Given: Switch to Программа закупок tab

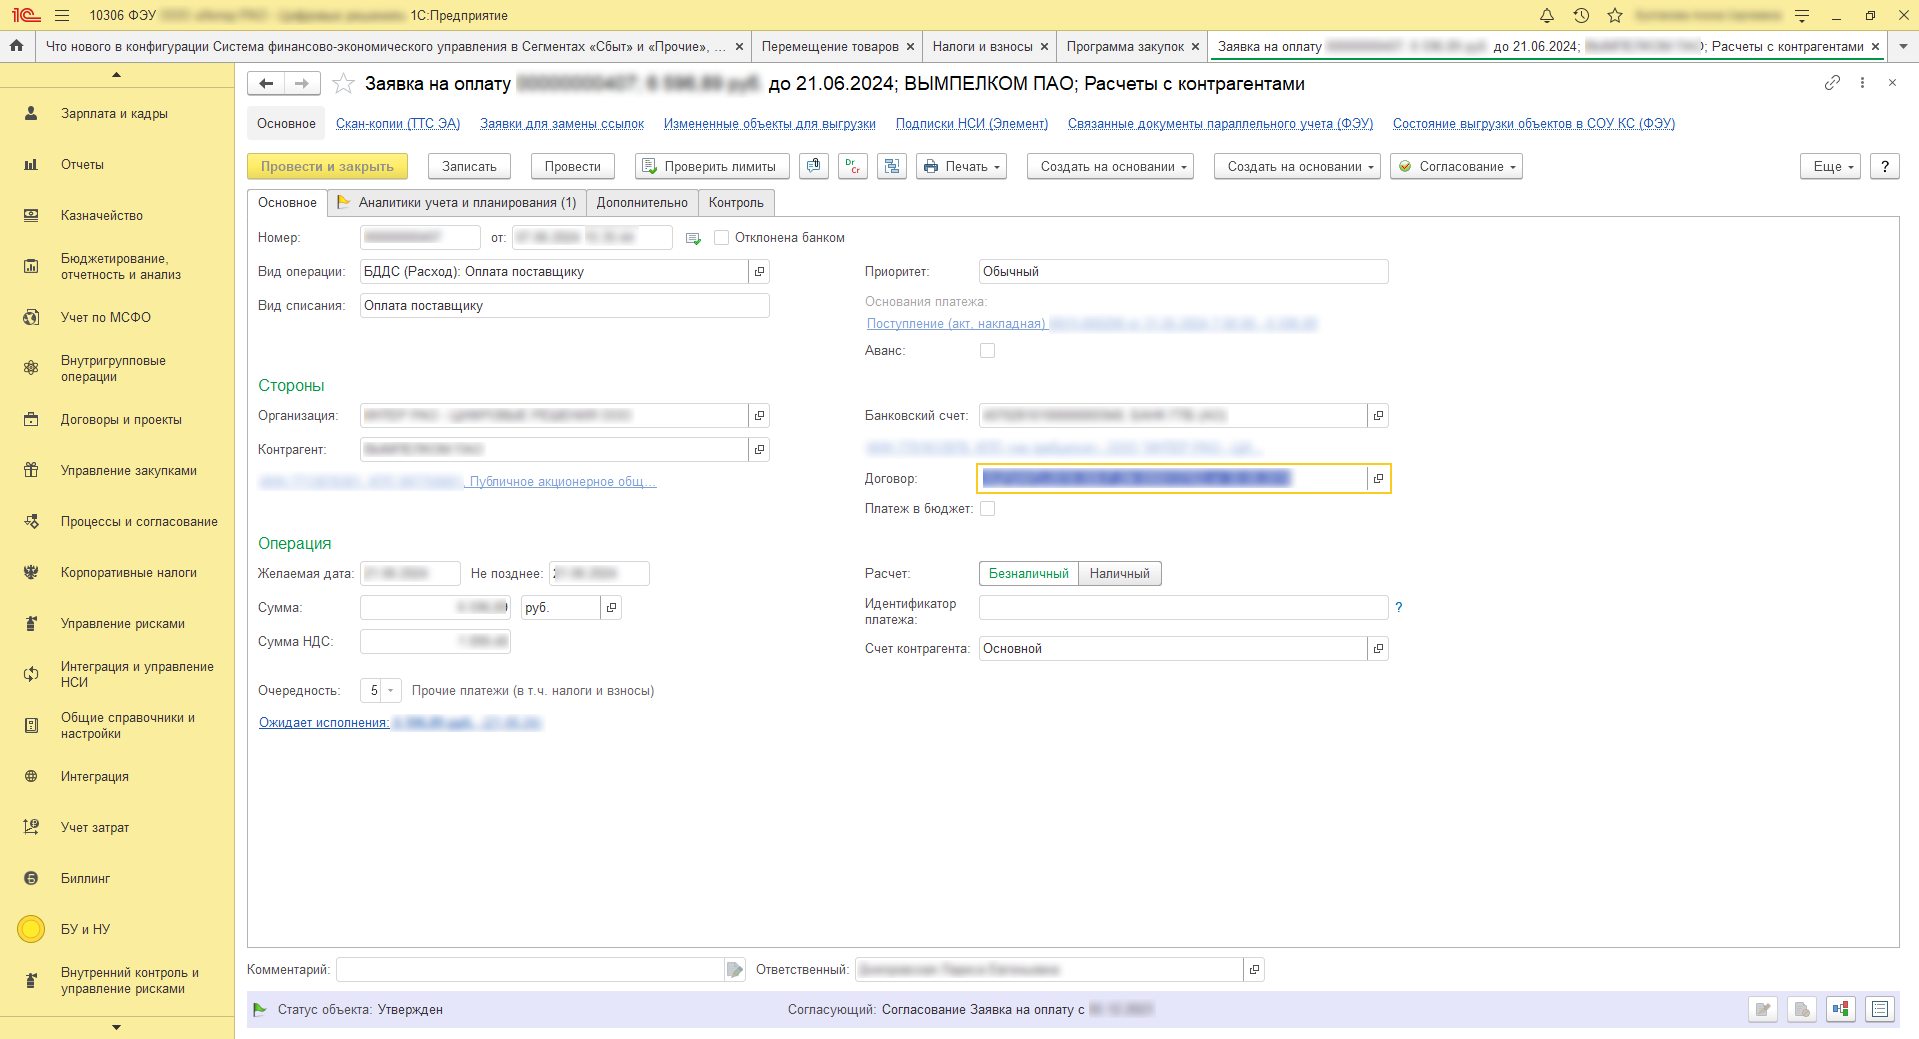Looking at the screenshot, I should 1125,47.
